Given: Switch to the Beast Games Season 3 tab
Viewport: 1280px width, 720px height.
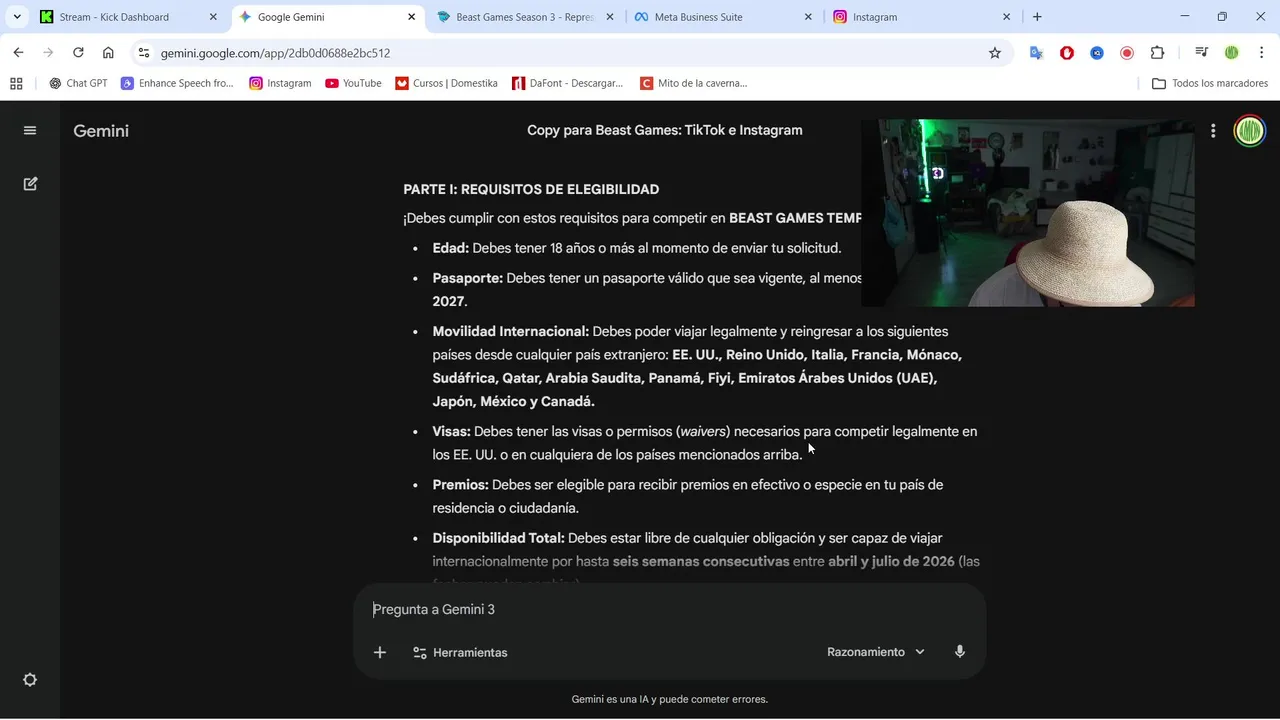Looking at the screenshot, I should tap(524, 17).
